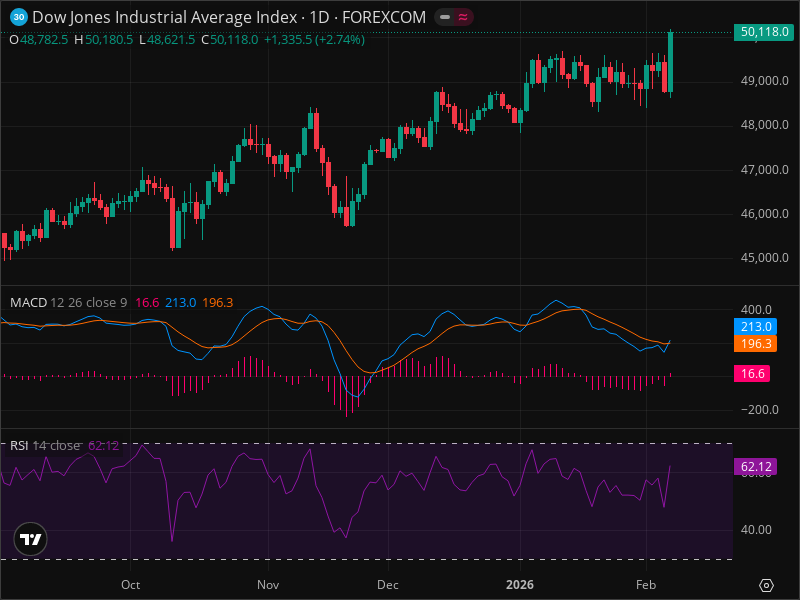
Task: Click the 62.12 value in RSI legend
Action: (104, 445)
